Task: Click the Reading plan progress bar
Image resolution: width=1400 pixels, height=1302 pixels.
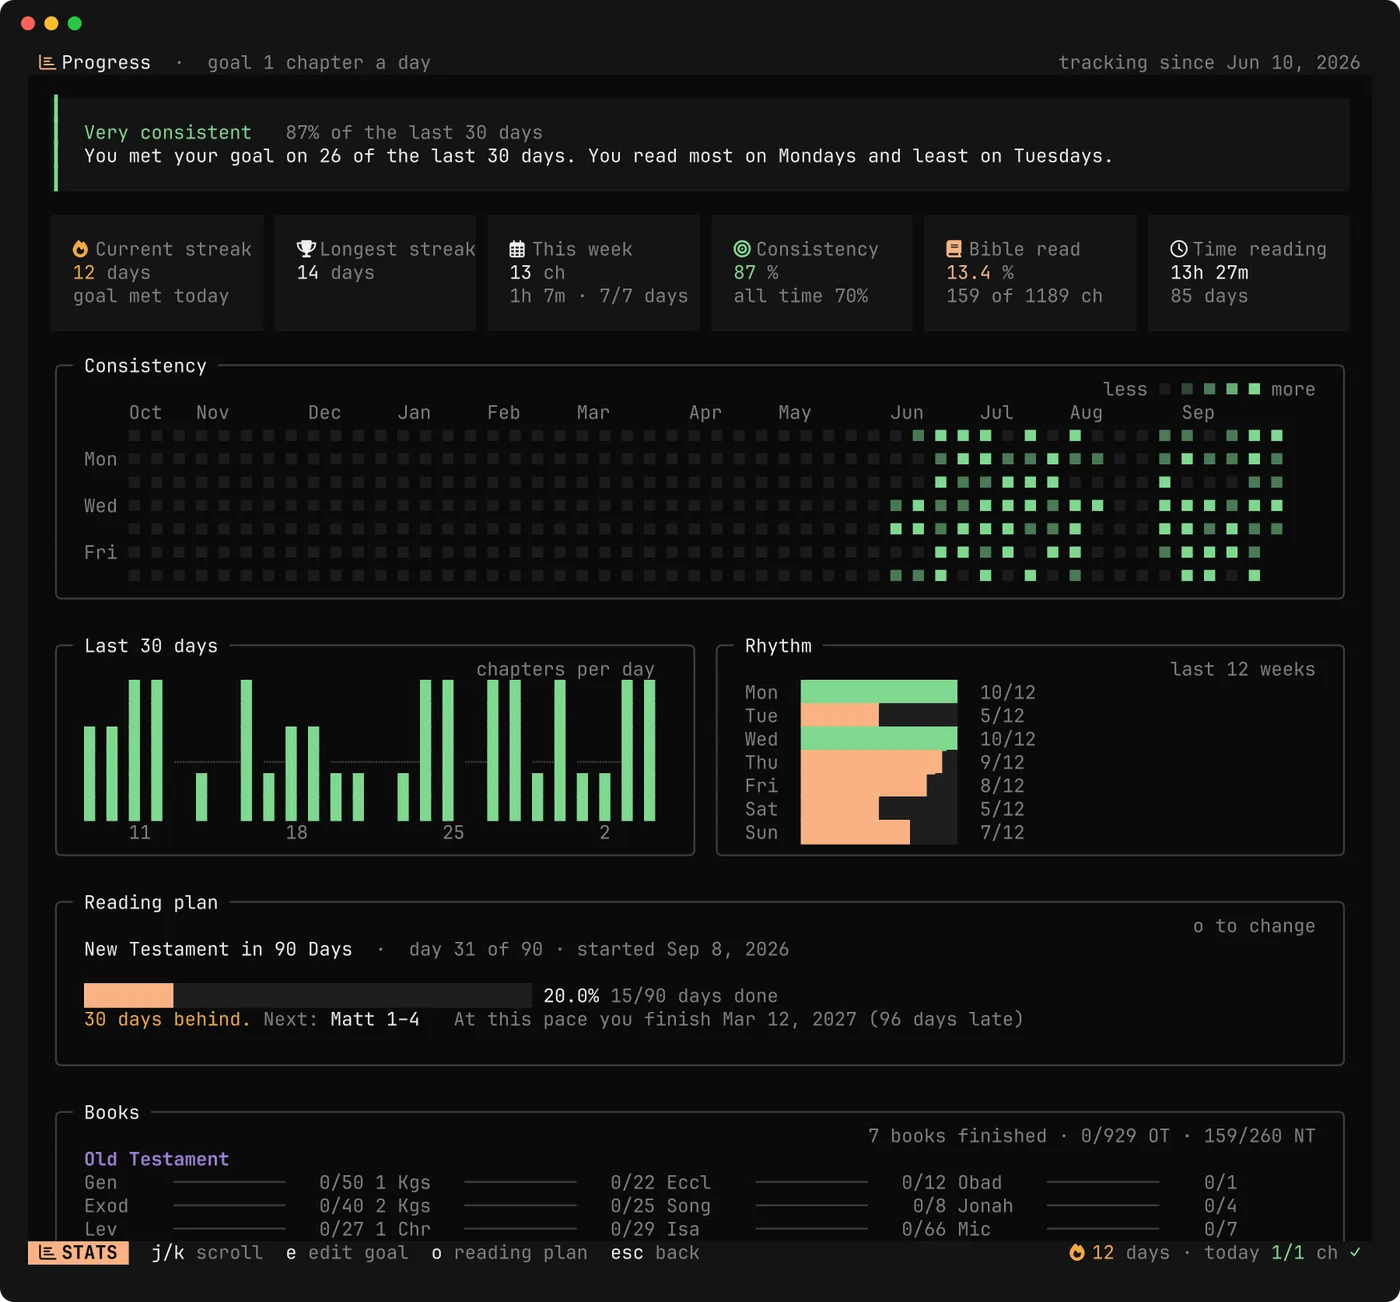Action: pos(308,995)
